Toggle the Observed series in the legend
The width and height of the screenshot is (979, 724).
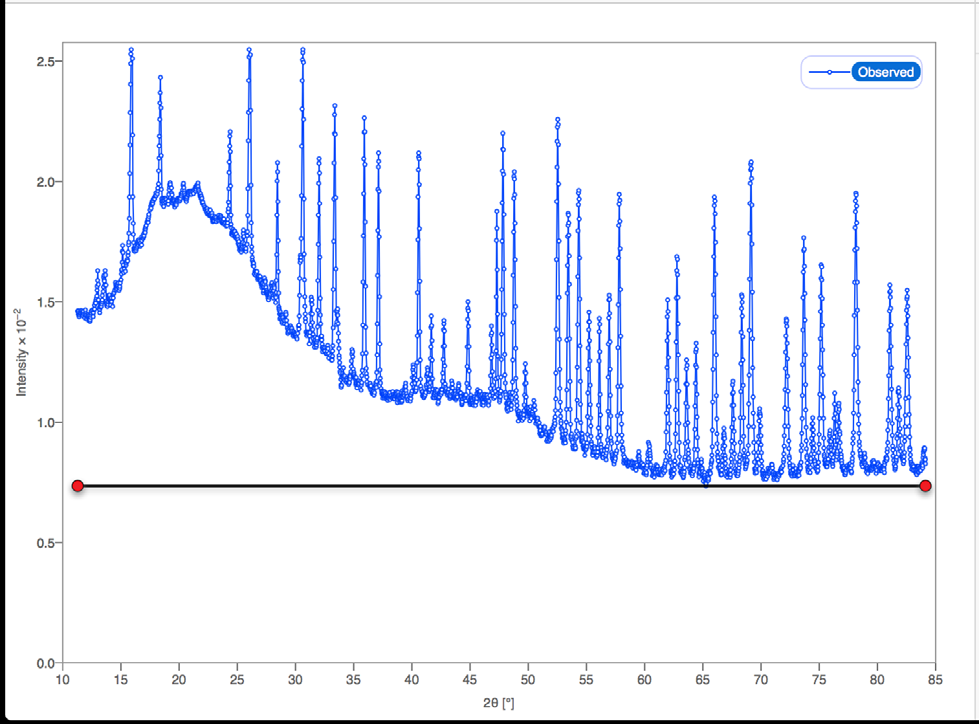(885, 72)
